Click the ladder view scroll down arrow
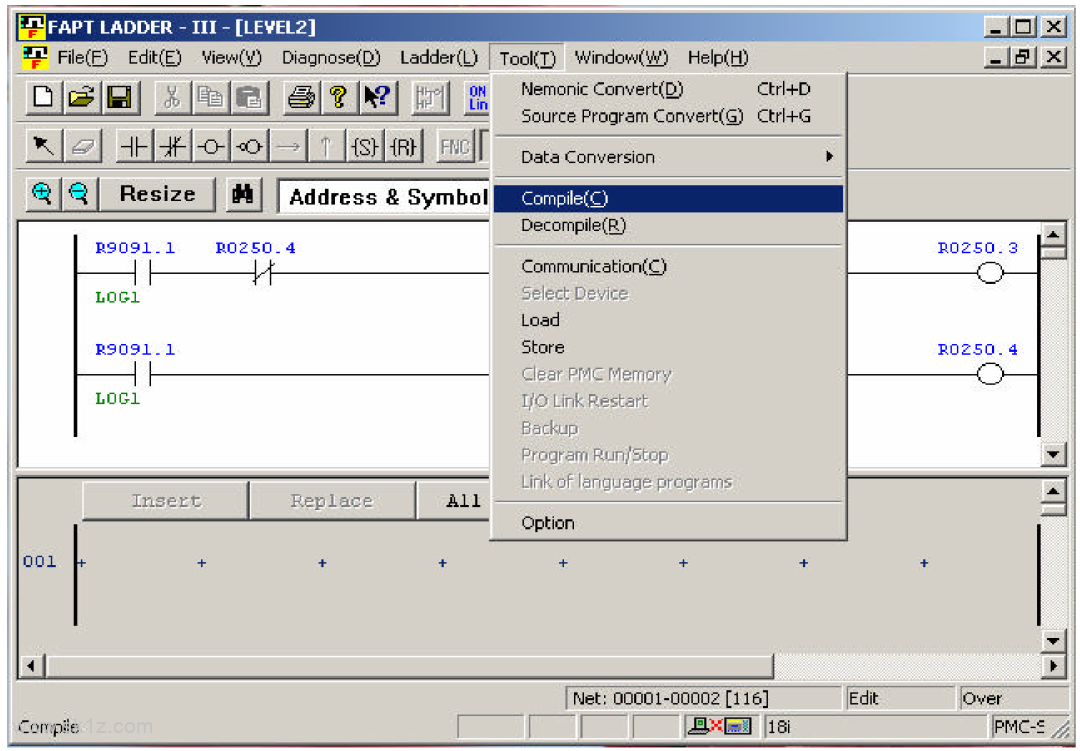1080x751 pixels. click(1053, 453)
